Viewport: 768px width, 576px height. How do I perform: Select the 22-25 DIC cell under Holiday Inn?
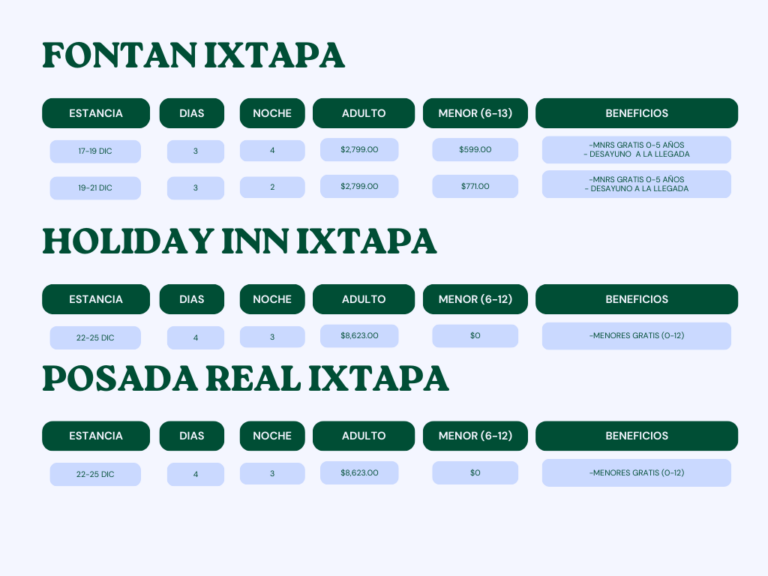tap(95, 338)
